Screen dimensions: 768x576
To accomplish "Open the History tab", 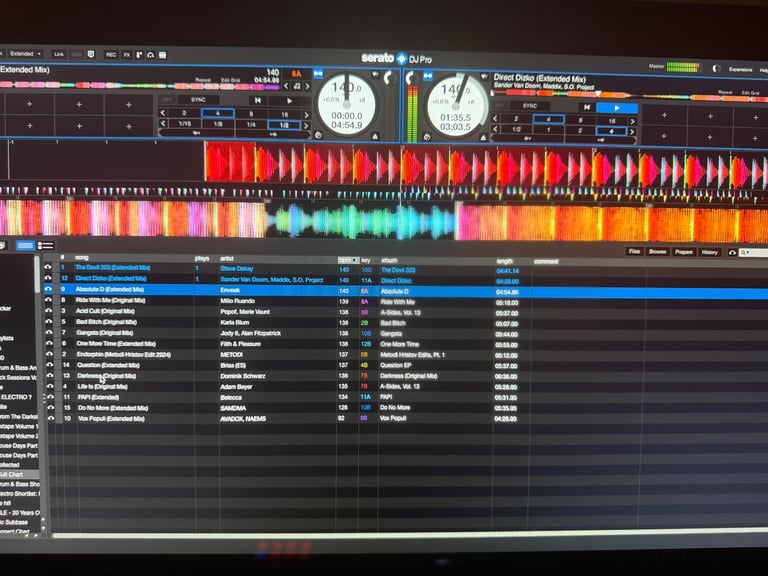I will click(x=709, y=253).
